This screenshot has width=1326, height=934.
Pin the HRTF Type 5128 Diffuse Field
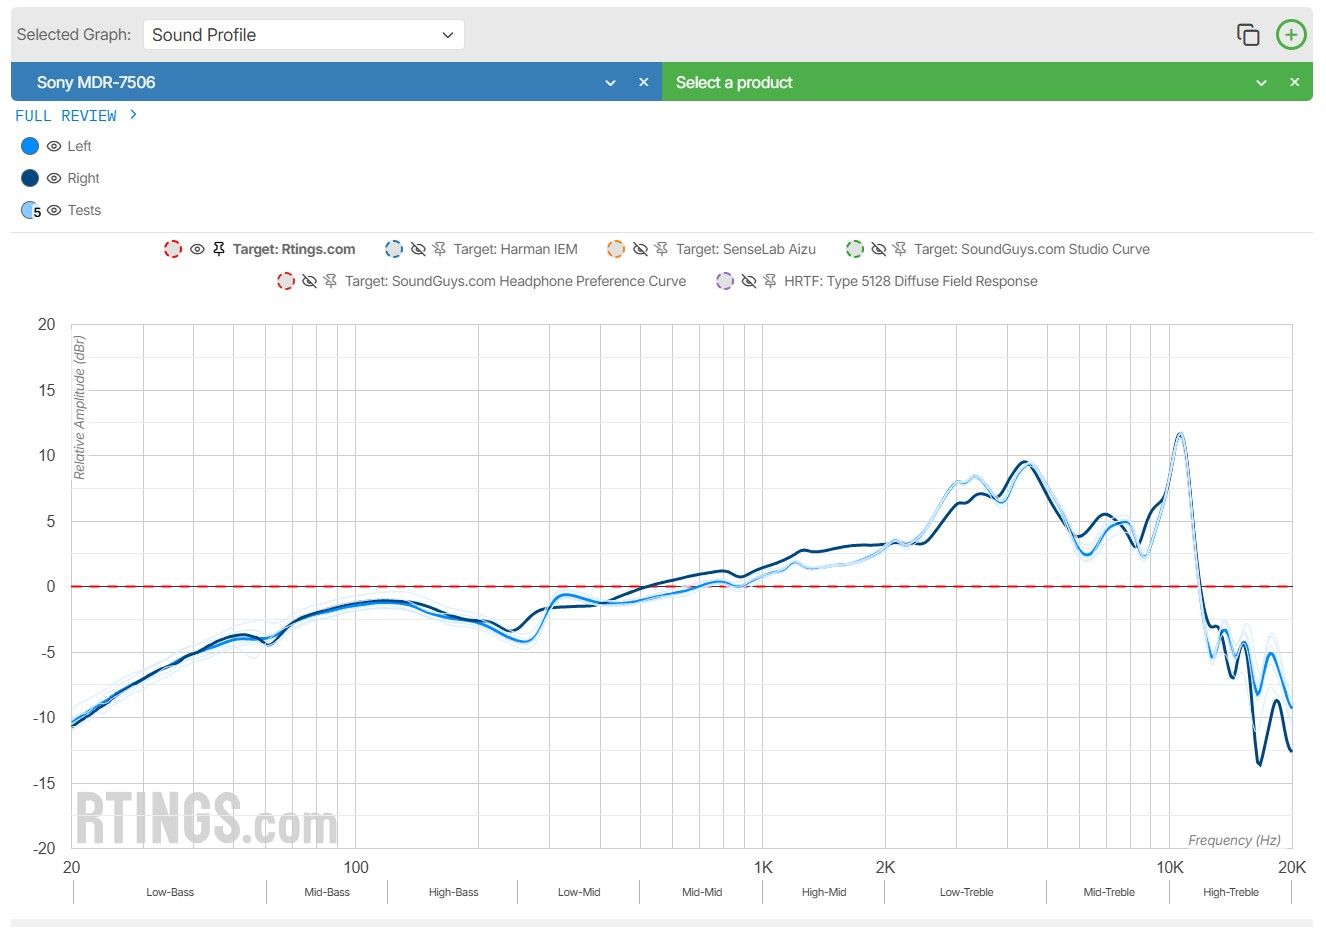pos(770,281)
